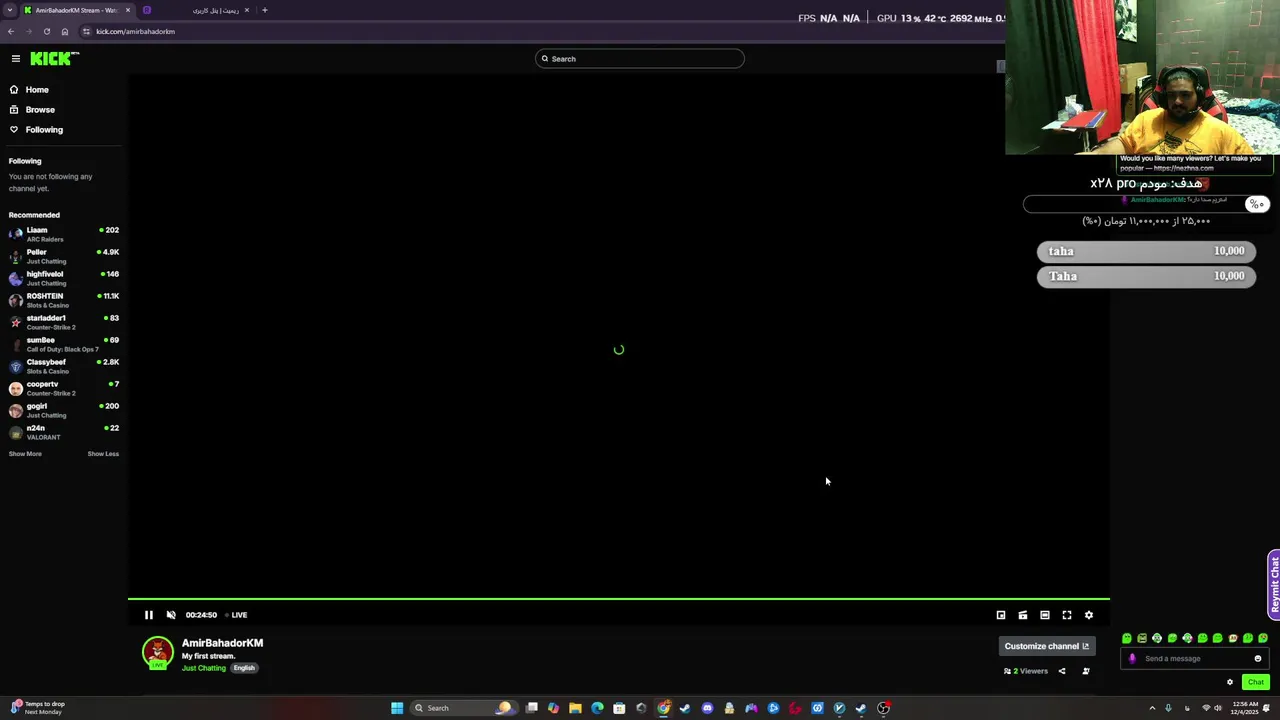This screenshot has width=1280, height=720.
Task: Open recommended channel sumBee
Action: 64,344
